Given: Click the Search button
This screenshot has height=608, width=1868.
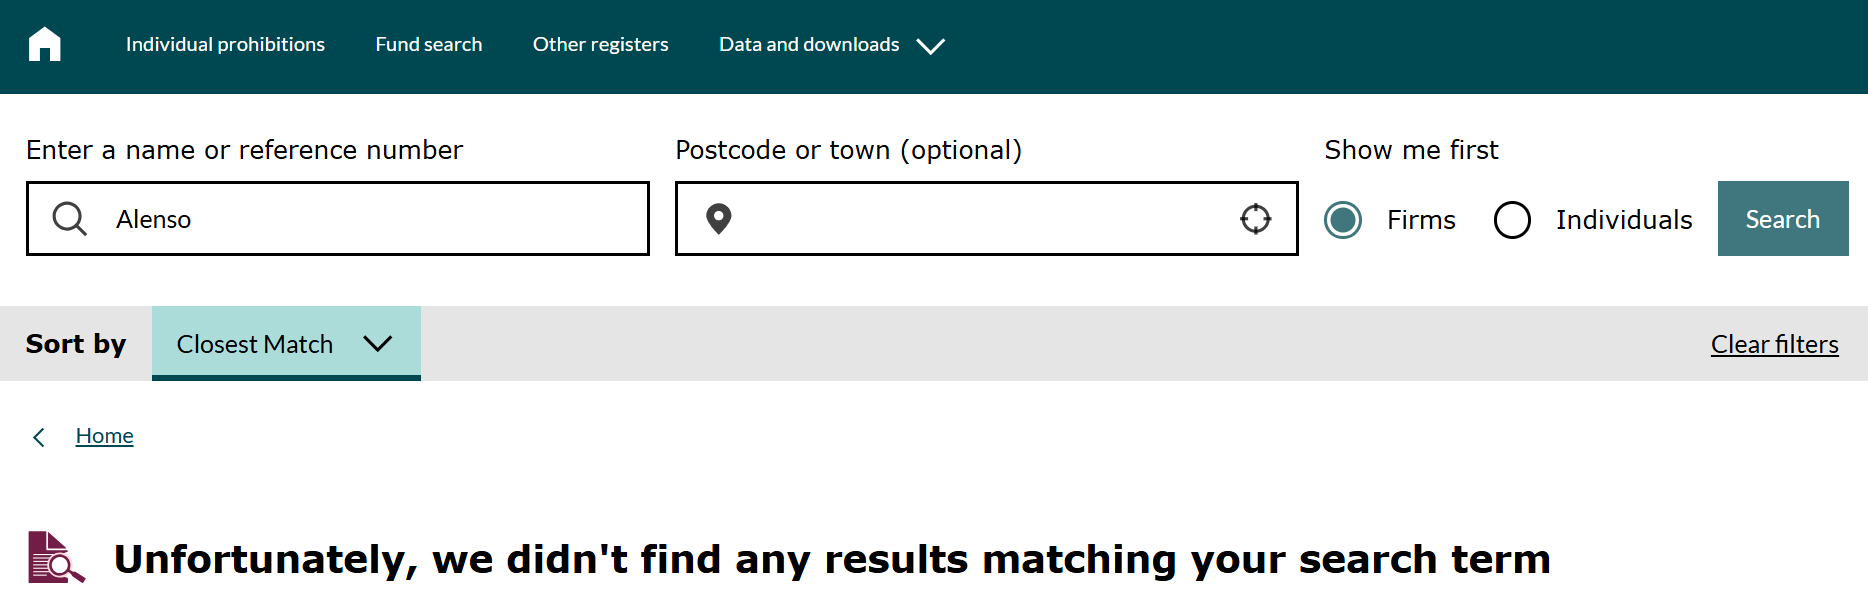Looking at the screenshot, I should (x=1783, y=218).
